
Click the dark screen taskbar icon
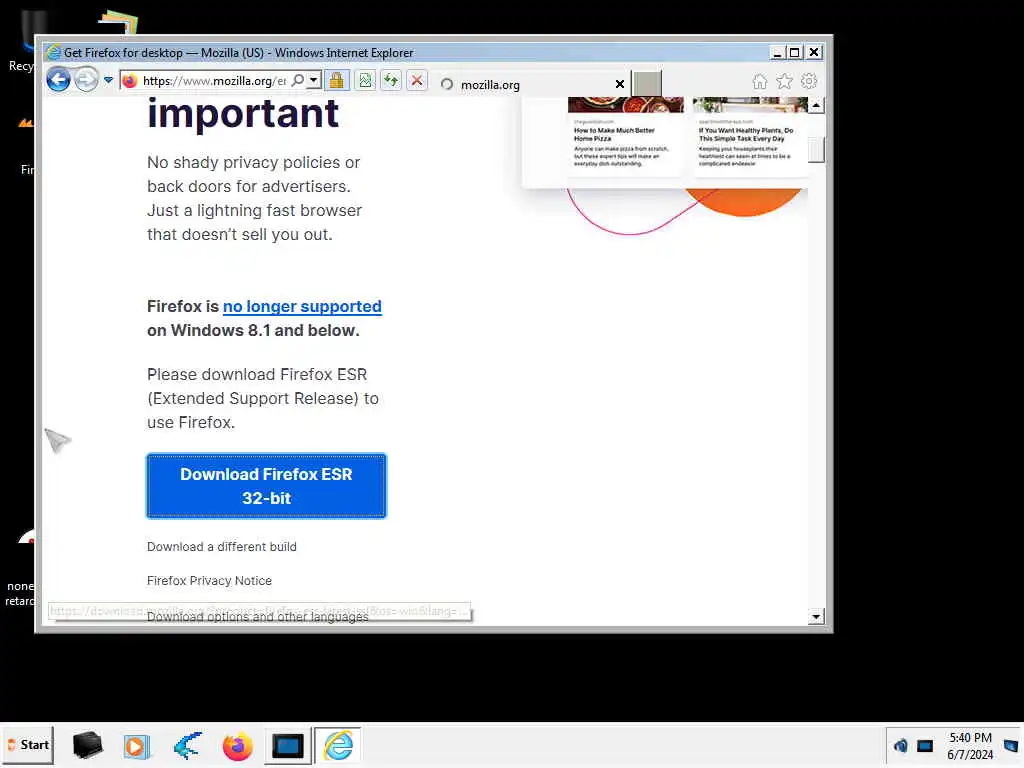(287, 746)
